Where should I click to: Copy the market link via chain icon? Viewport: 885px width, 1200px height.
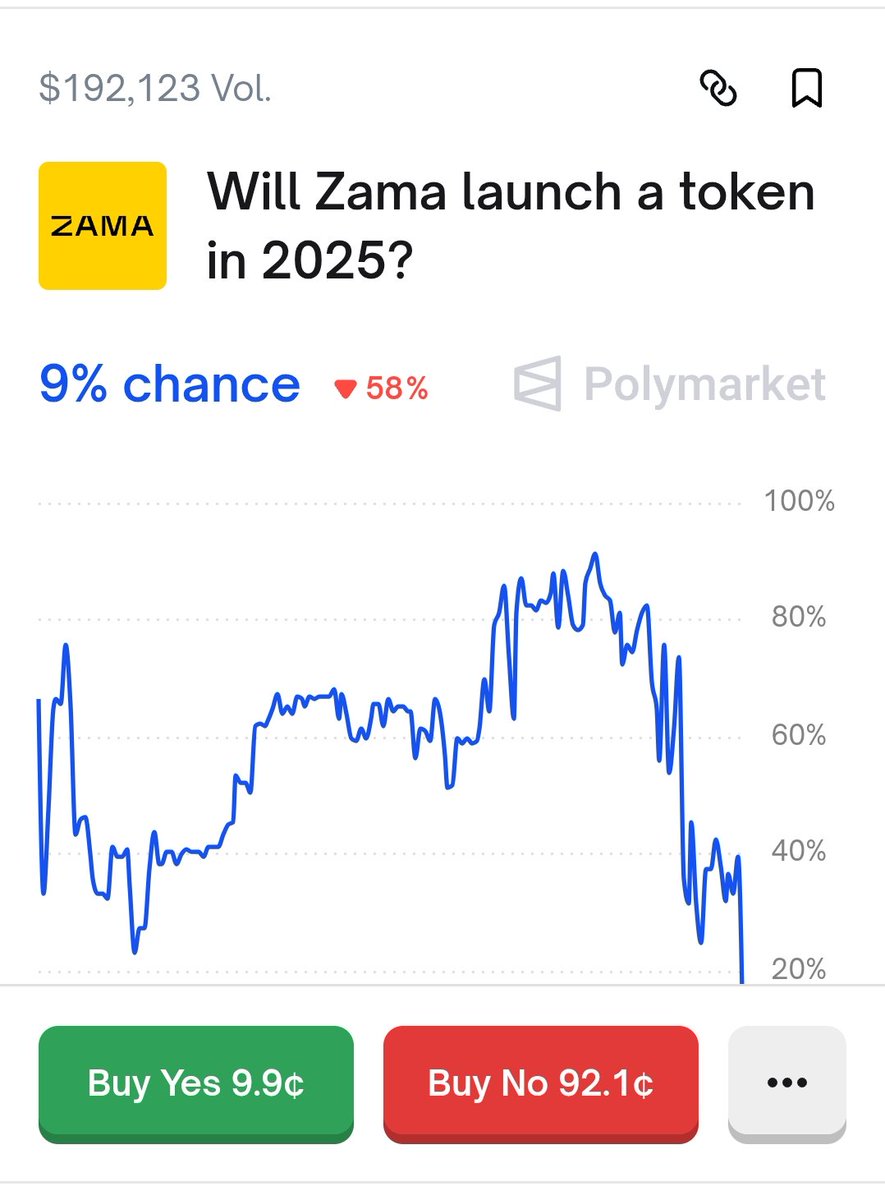pos(717,89)
